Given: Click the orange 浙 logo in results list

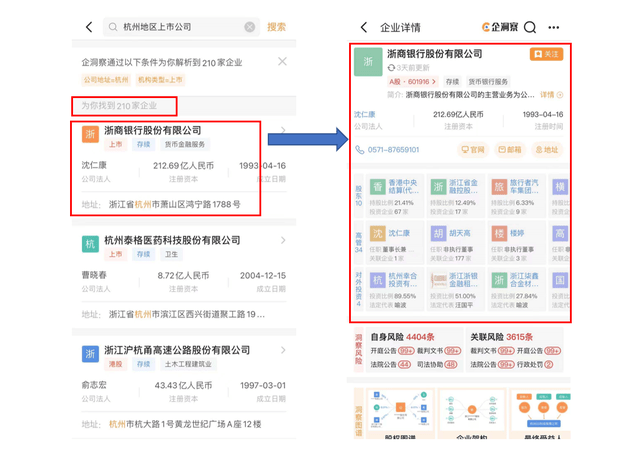Looking at the screenshot, I should click(90, 134).
